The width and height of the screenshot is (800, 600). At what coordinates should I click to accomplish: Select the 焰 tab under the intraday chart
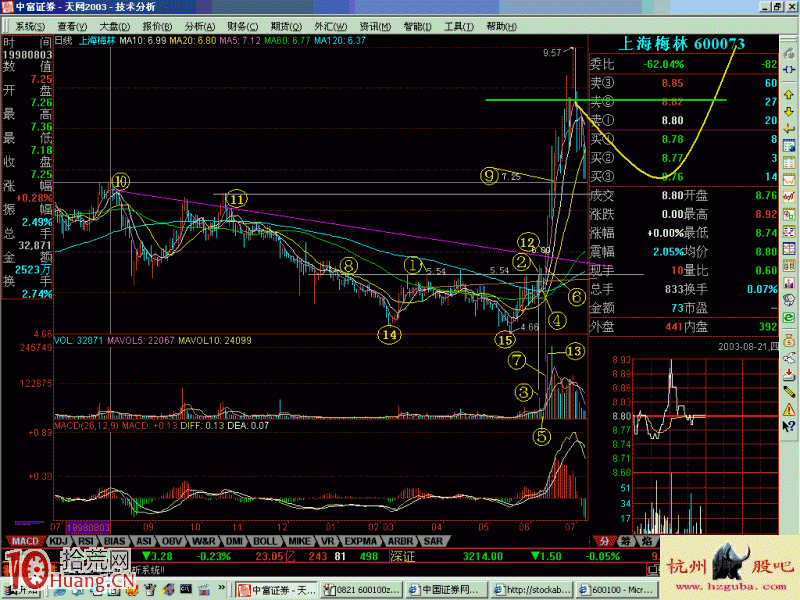[x=647, y=541]
